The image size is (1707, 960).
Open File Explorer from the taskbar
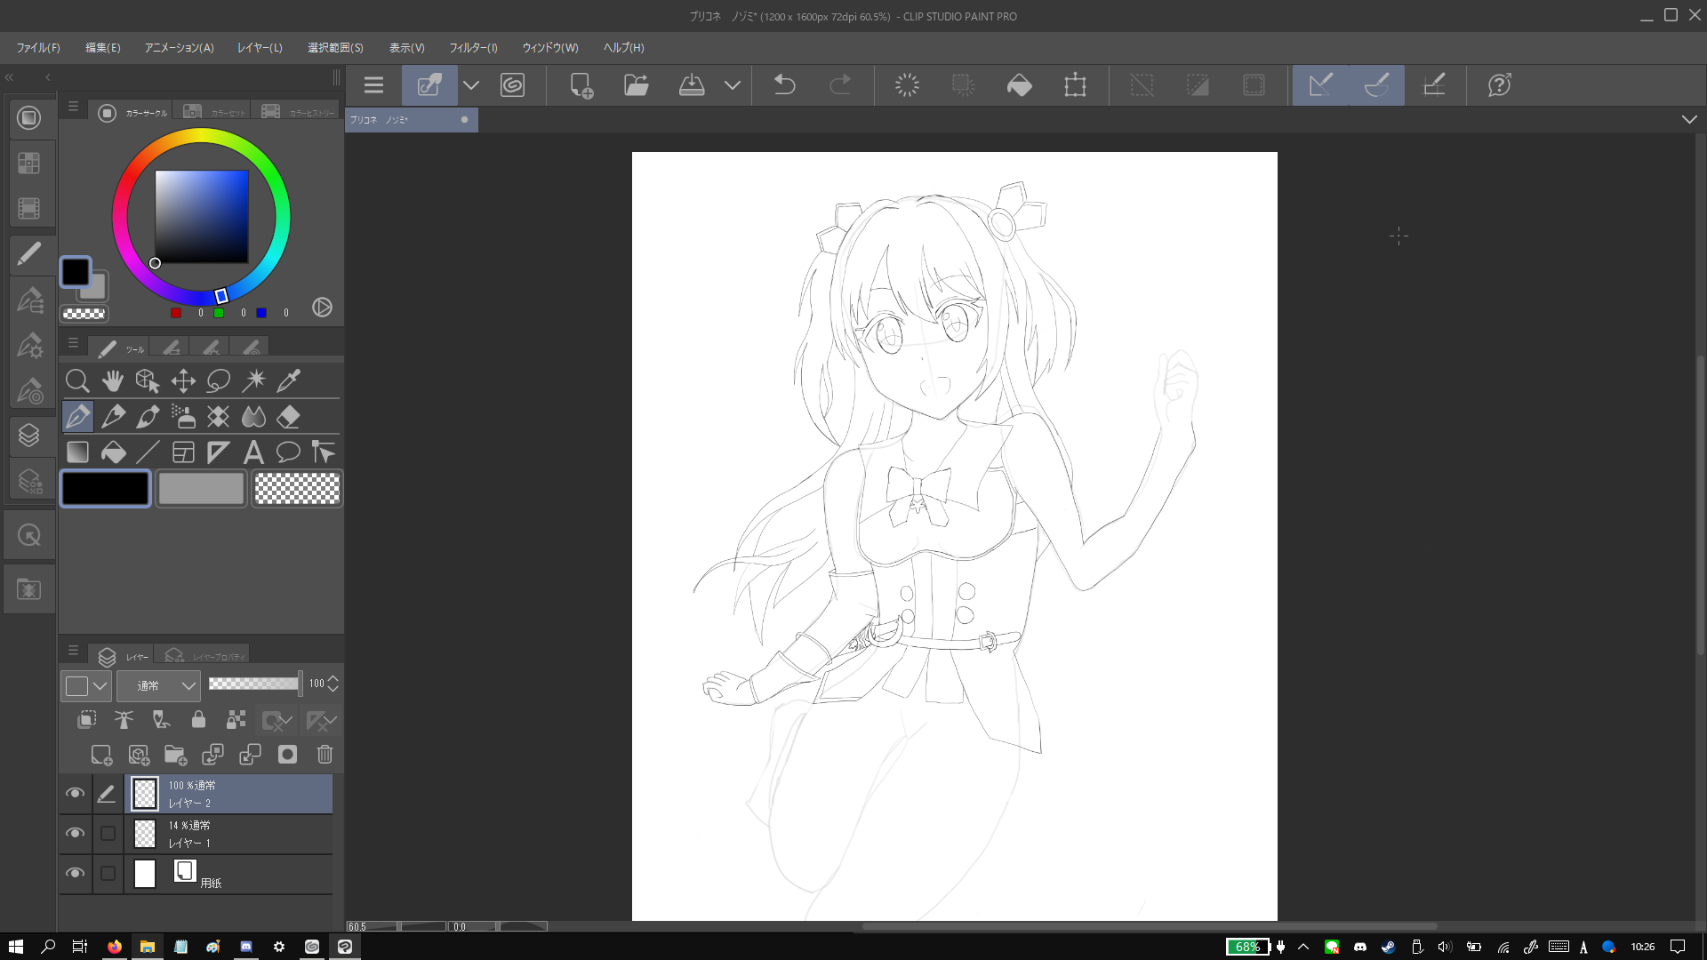point(147,947)
